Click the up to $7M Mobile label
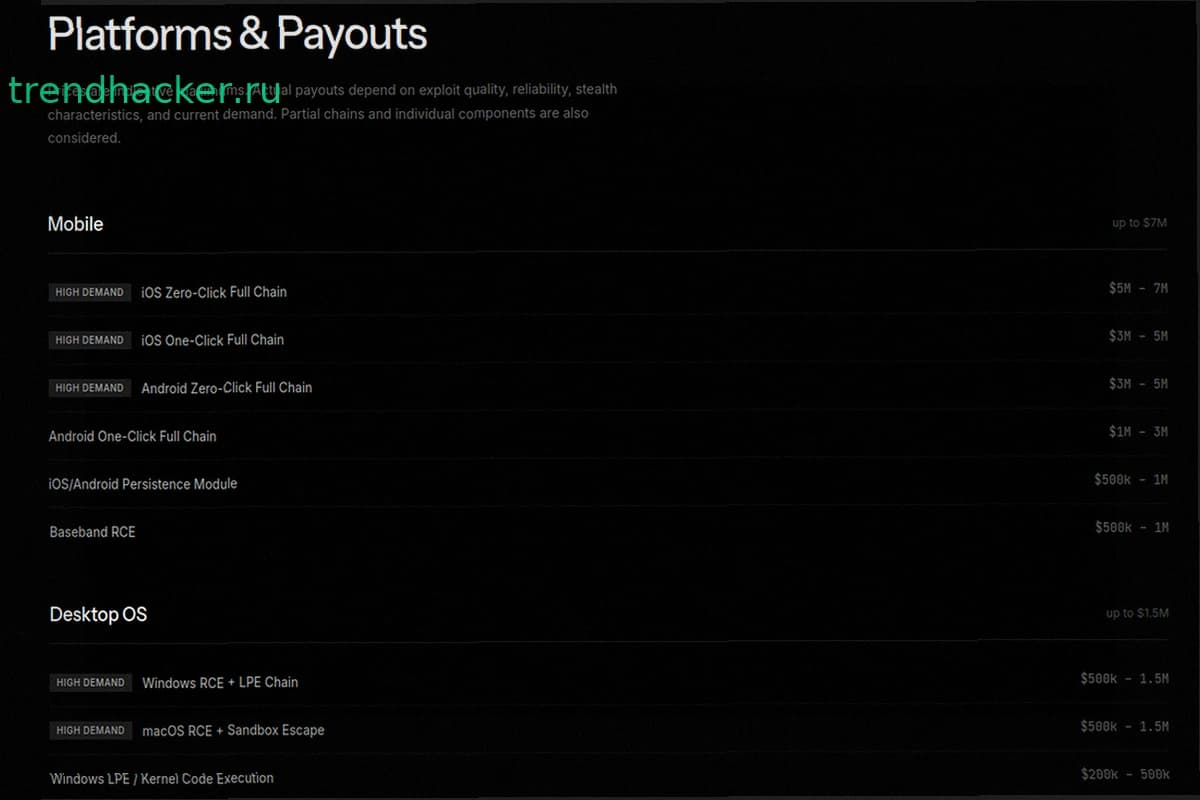Viewport: 1200px width, 800px height. click(1140, 223)
